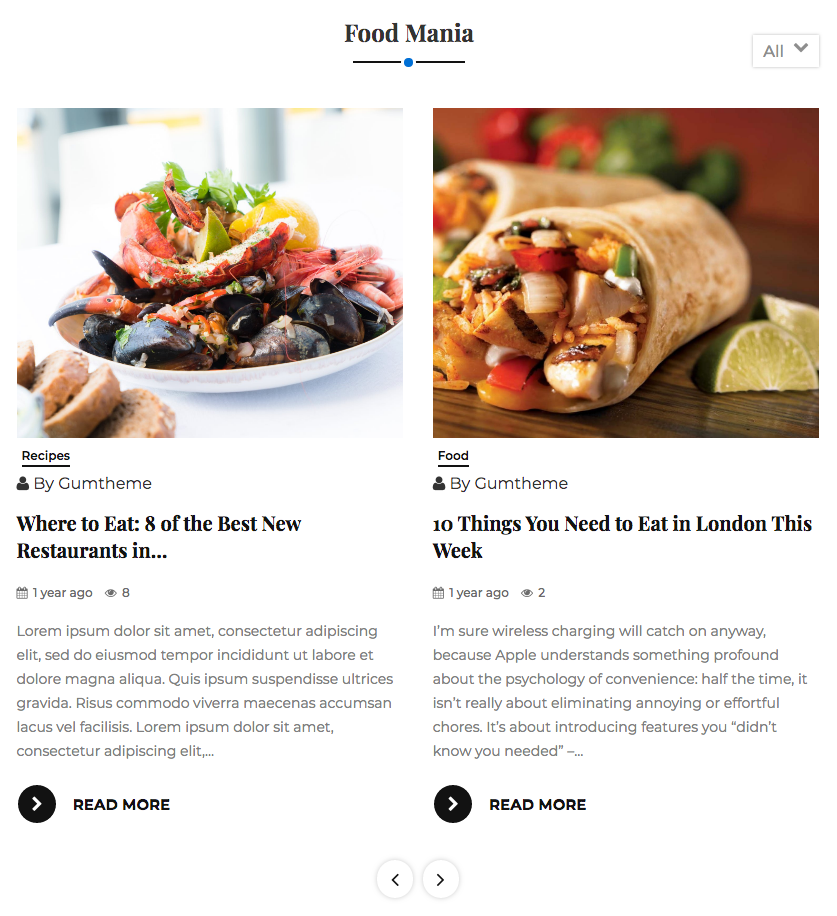837x916 pixels.
Task: Click the author icon on the Recipes post
Action: [x=23, y=483]
